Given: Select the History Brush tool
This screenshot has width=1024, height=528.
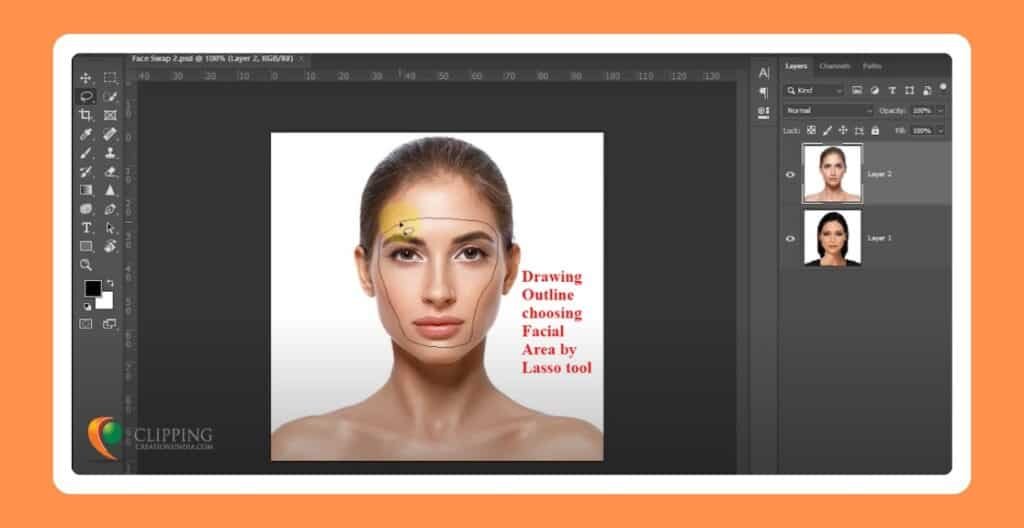Looking at the screenshot, I should point(86,171).
